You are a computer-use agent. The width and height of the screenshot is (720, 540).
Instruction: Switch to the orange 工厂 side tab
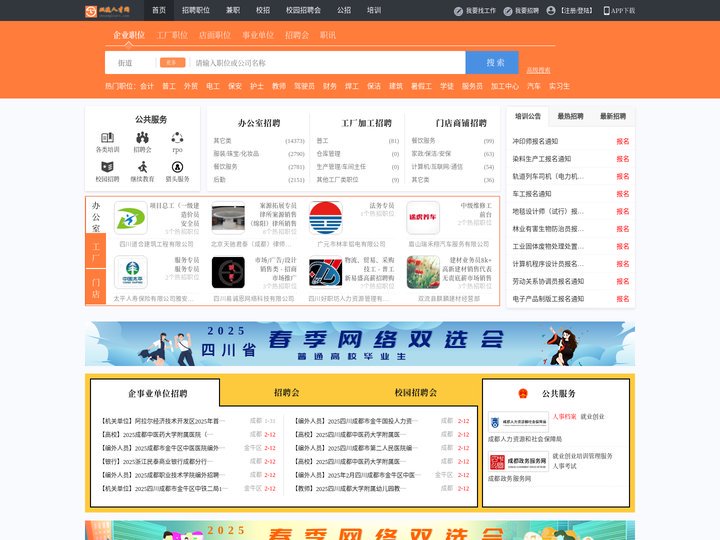coord(96,251)
